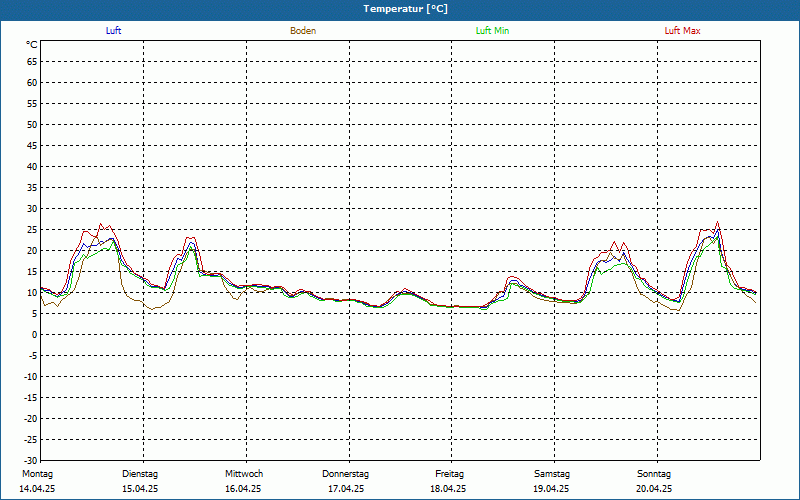Click the -25 y-axis value
This screenshot has width=800, height=500.
click(x=31, y=439)
